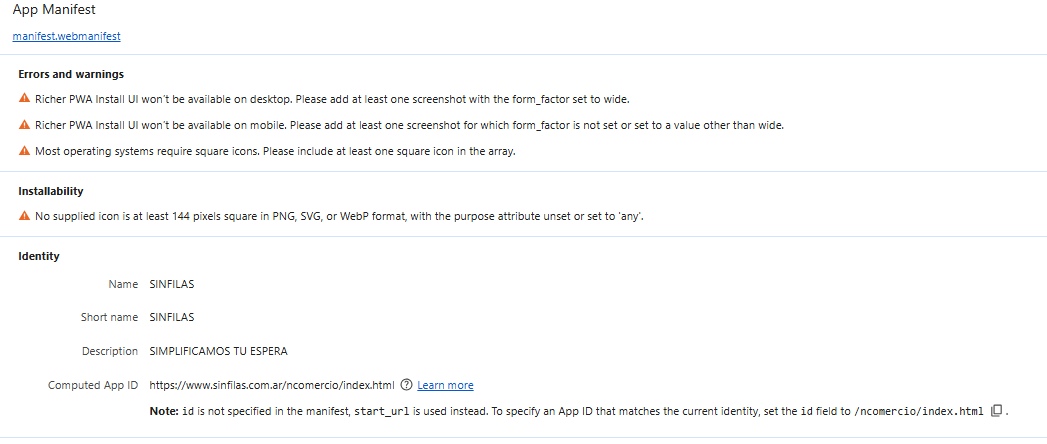The height and width of the screenshot is (444, 1047).
Task: Click the Errors and warnings section header
Action: pyautogui.click(x=71, y=74)
